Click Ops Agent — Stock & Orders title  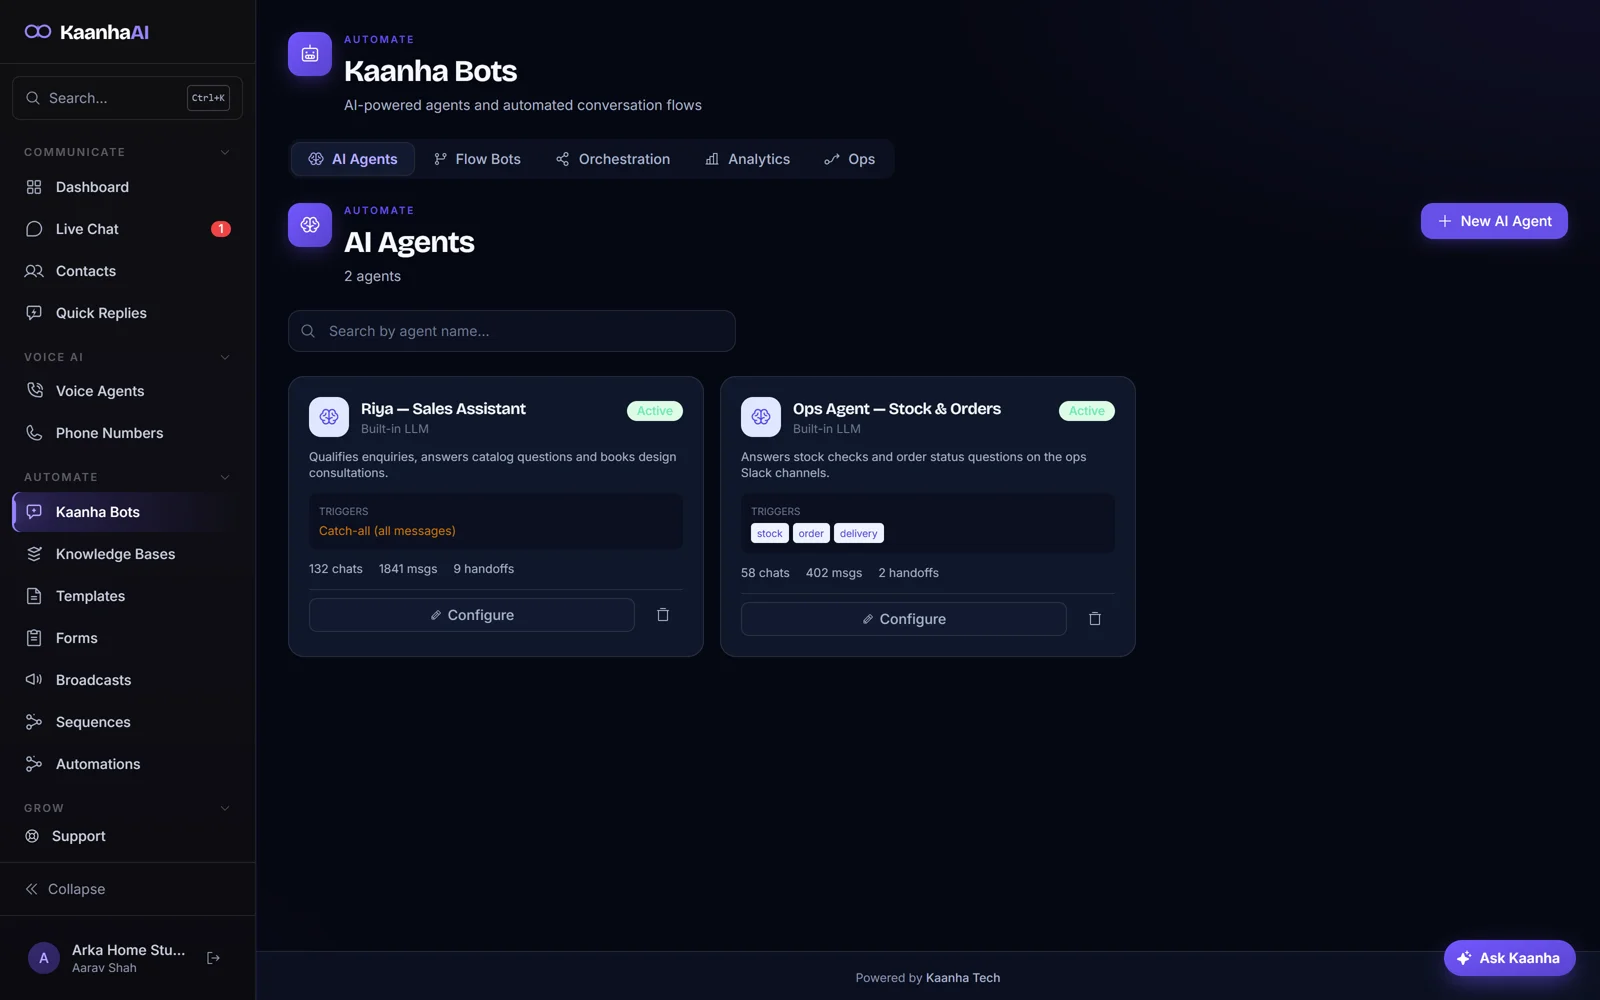897,409
